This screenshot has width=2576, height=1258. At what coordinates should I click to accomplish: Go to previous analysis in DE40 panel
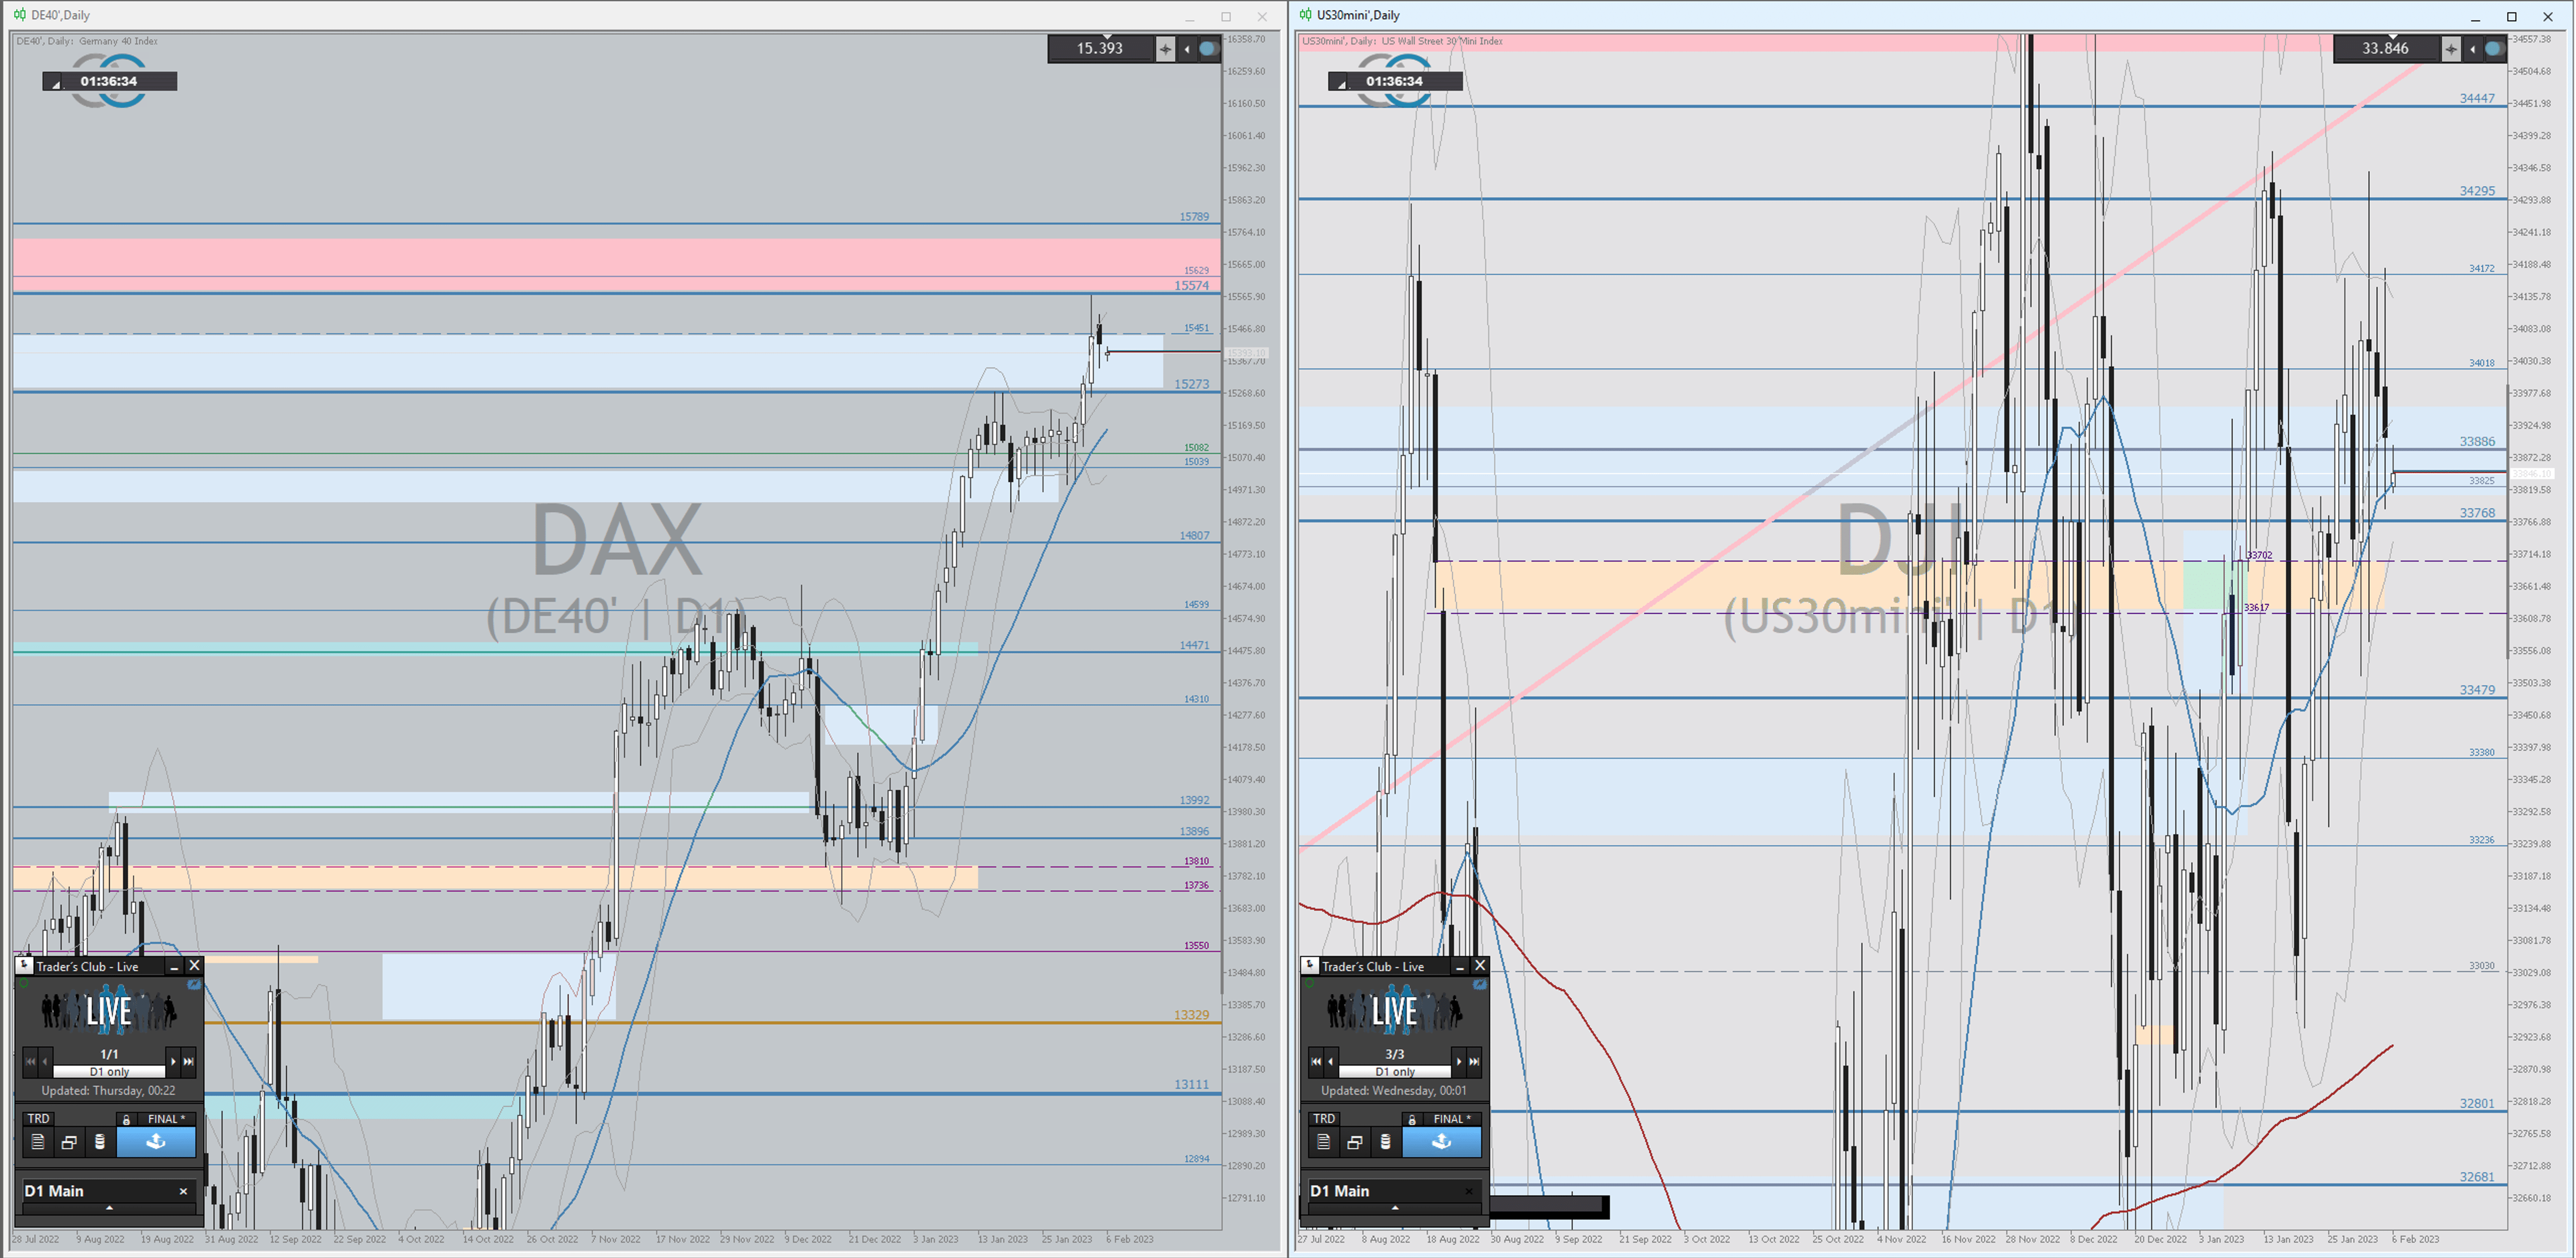pos(45,1061)
